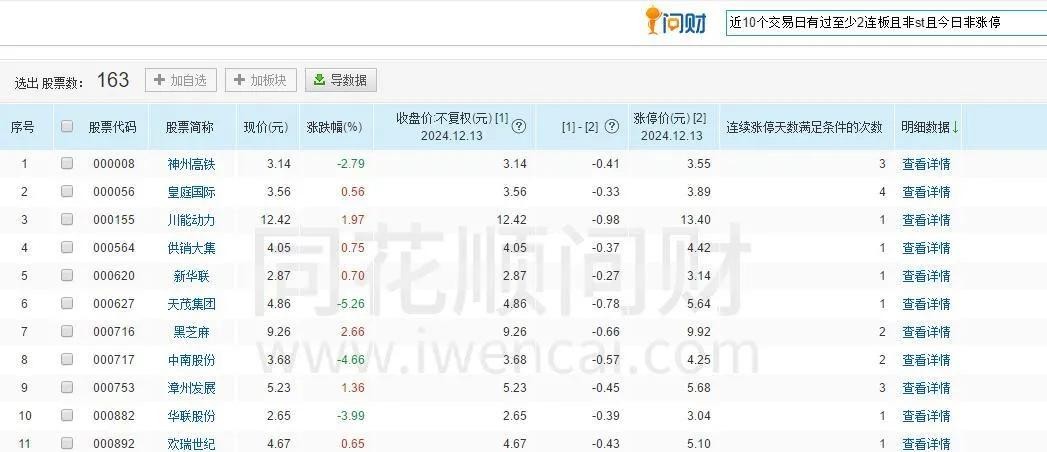Sort by 现价(元) column header
Image resolution: width=1047 pixels, height=452 pixels.
pos(265,127)
